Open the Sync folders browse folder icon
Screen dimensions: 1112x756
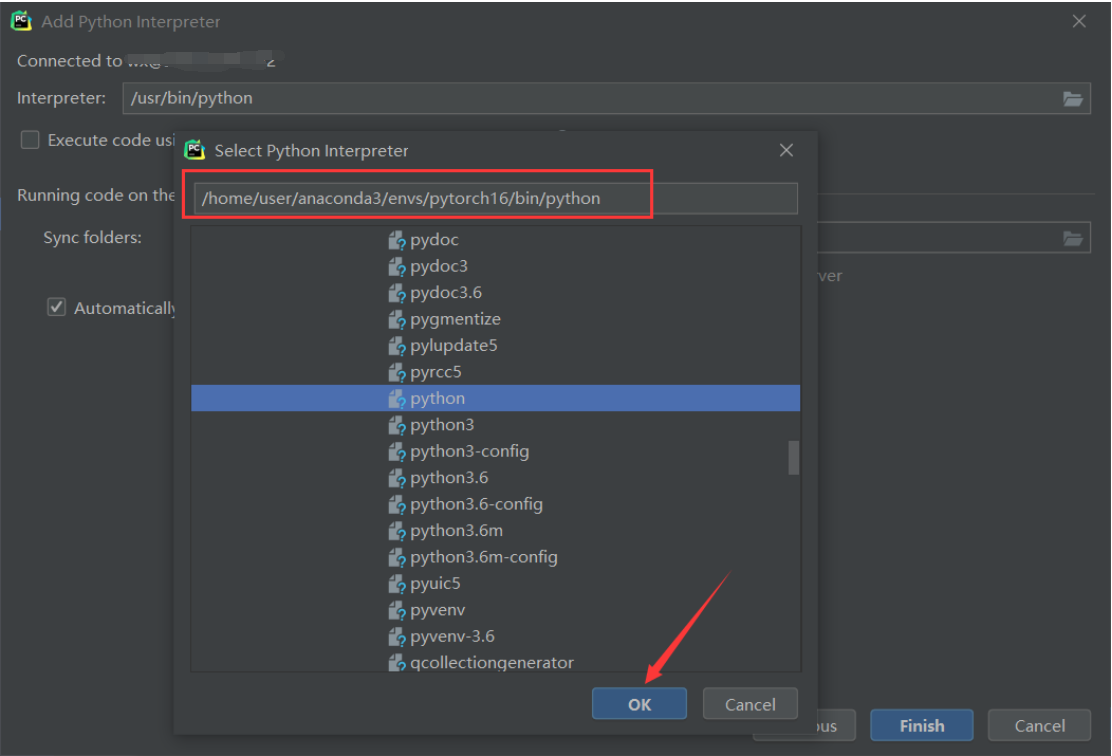click(1072, 238)
